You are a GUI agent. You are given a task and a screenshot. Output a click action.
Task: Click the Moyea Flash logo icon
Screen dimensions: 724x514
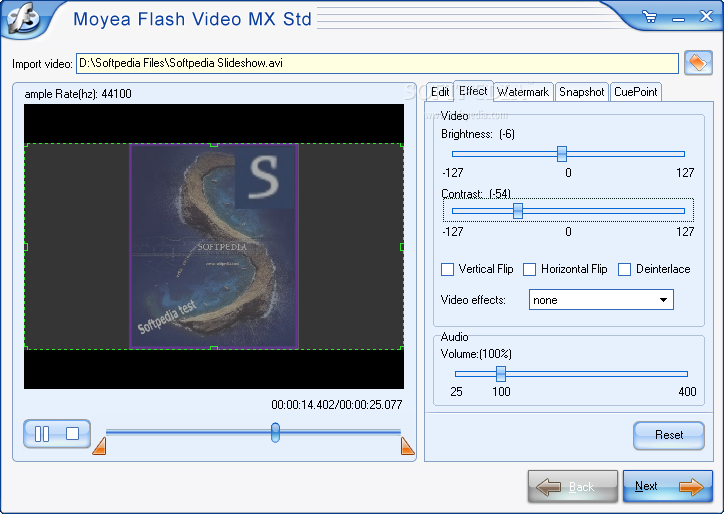tap(24, 18)
